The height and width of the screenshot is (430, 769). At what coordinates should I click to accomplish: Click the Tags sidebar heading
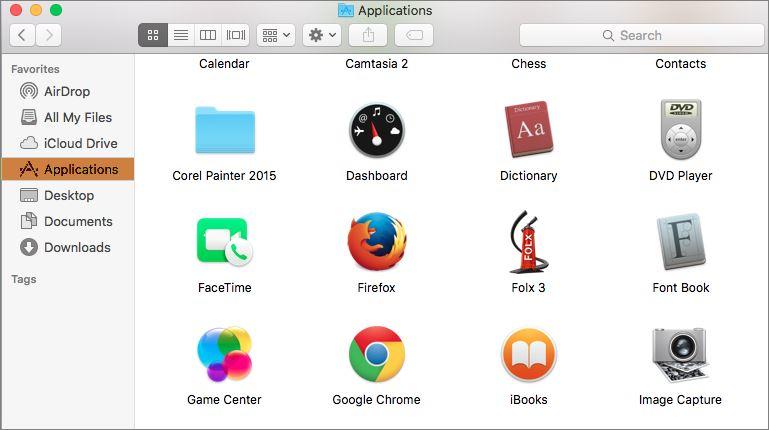[24, 279]
